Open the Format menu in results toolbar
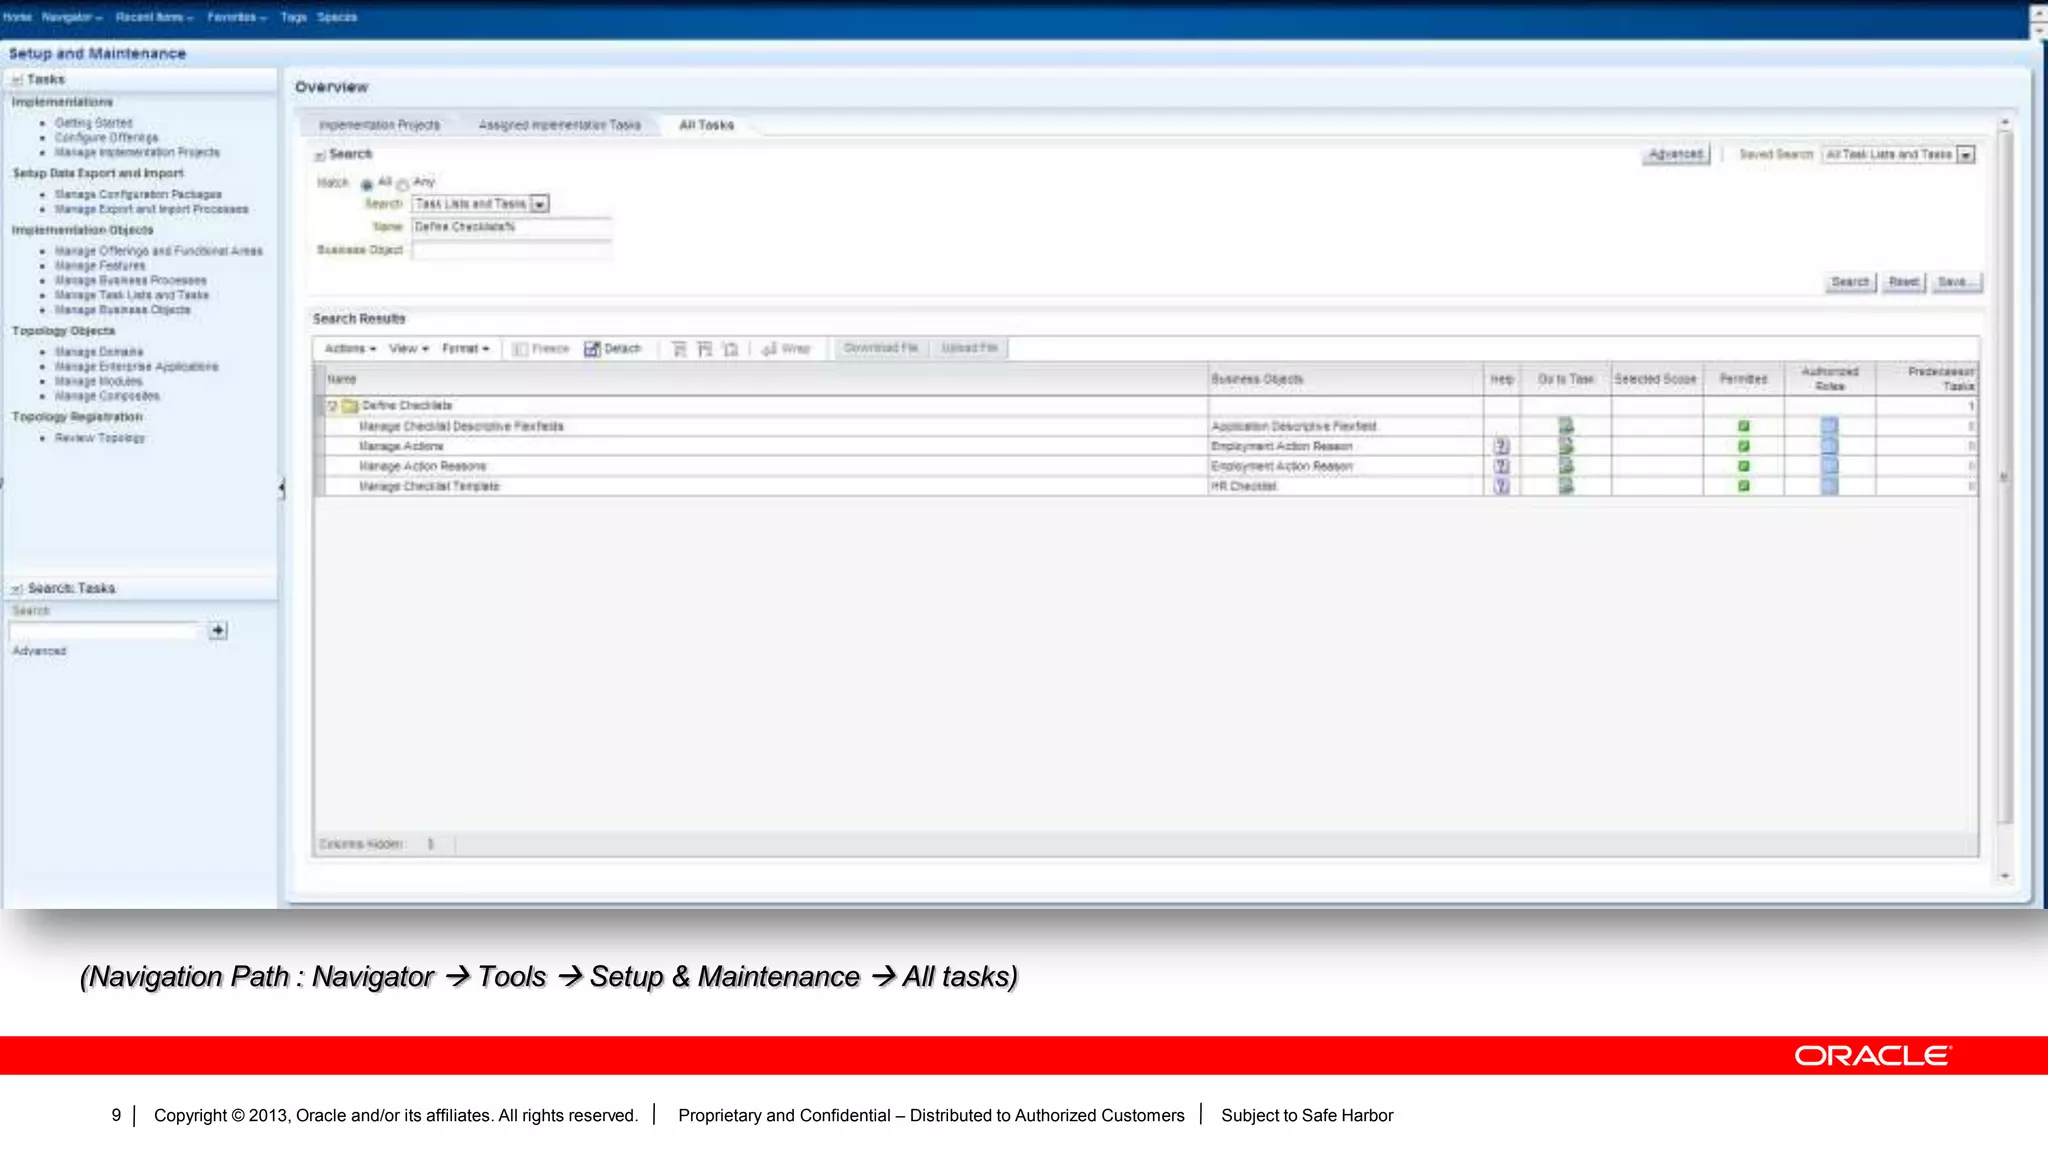The width and height of the screenshot is (2048, 1152). pos(465,349)
